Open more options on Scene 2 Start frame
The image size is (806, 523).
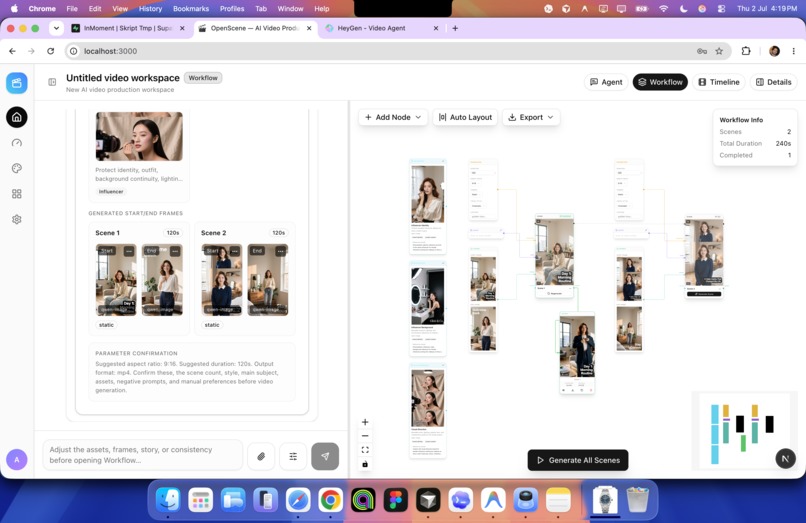click(234, 251)
